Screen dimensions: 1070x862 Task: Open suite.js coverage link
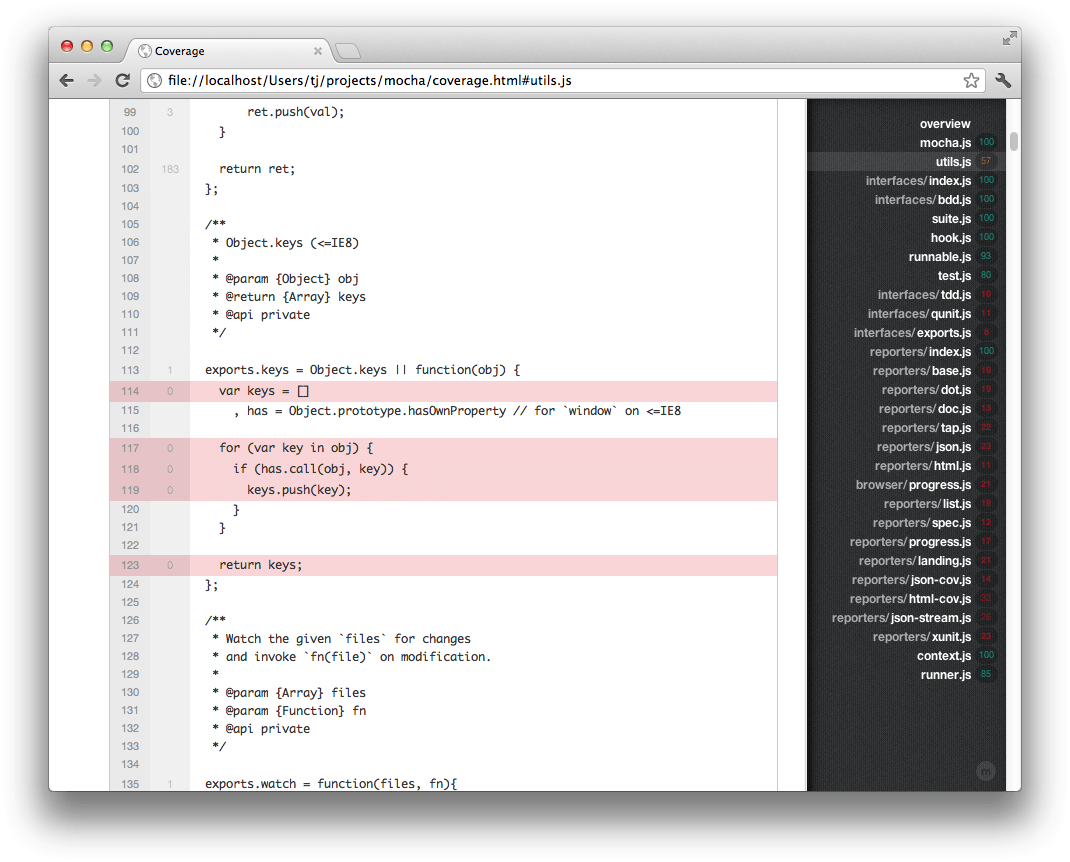click(x=951, y=219)
